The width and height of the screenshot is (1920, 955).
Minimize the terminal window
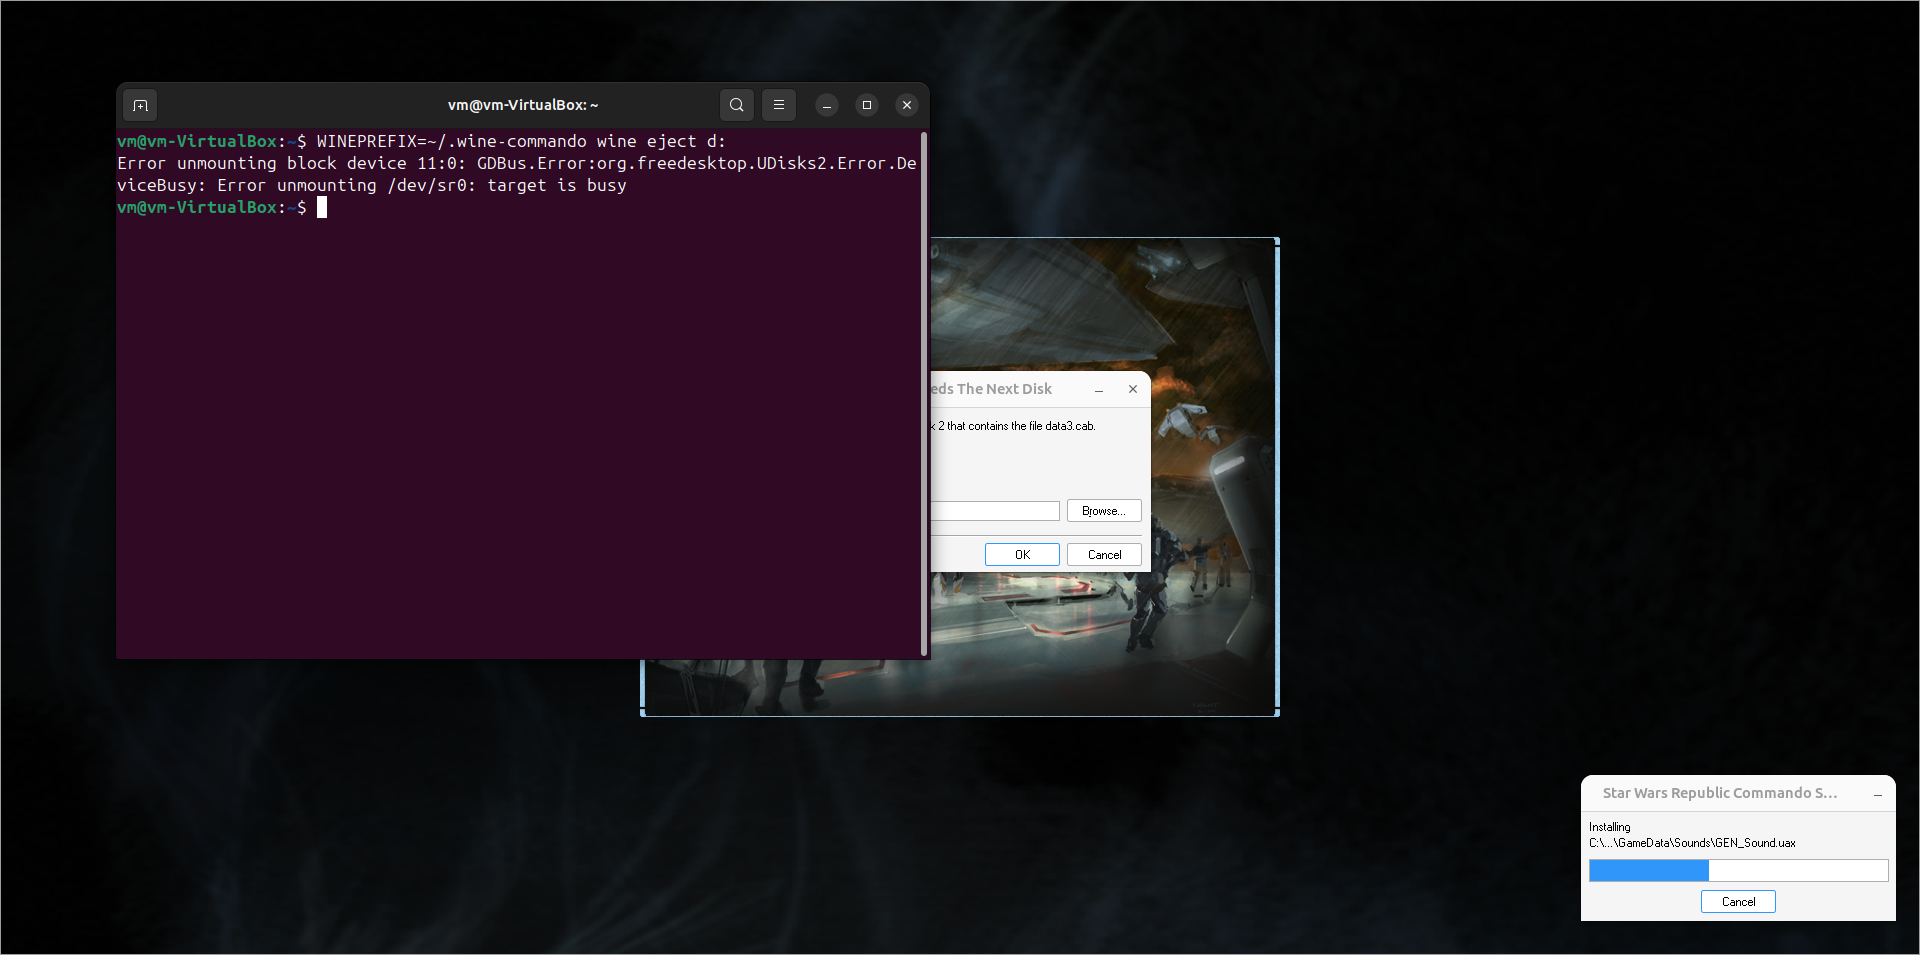[827, 105]
